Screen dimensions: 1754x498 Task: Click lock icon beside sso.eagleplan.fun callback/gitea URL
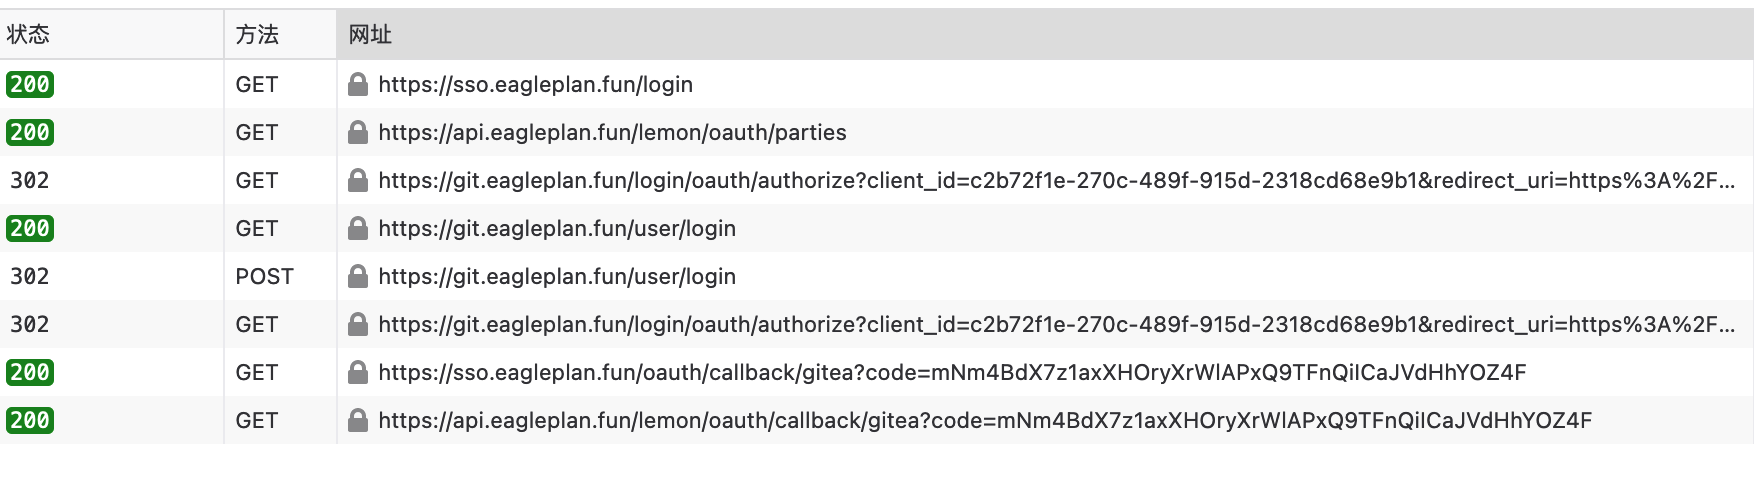coord(358,372)
